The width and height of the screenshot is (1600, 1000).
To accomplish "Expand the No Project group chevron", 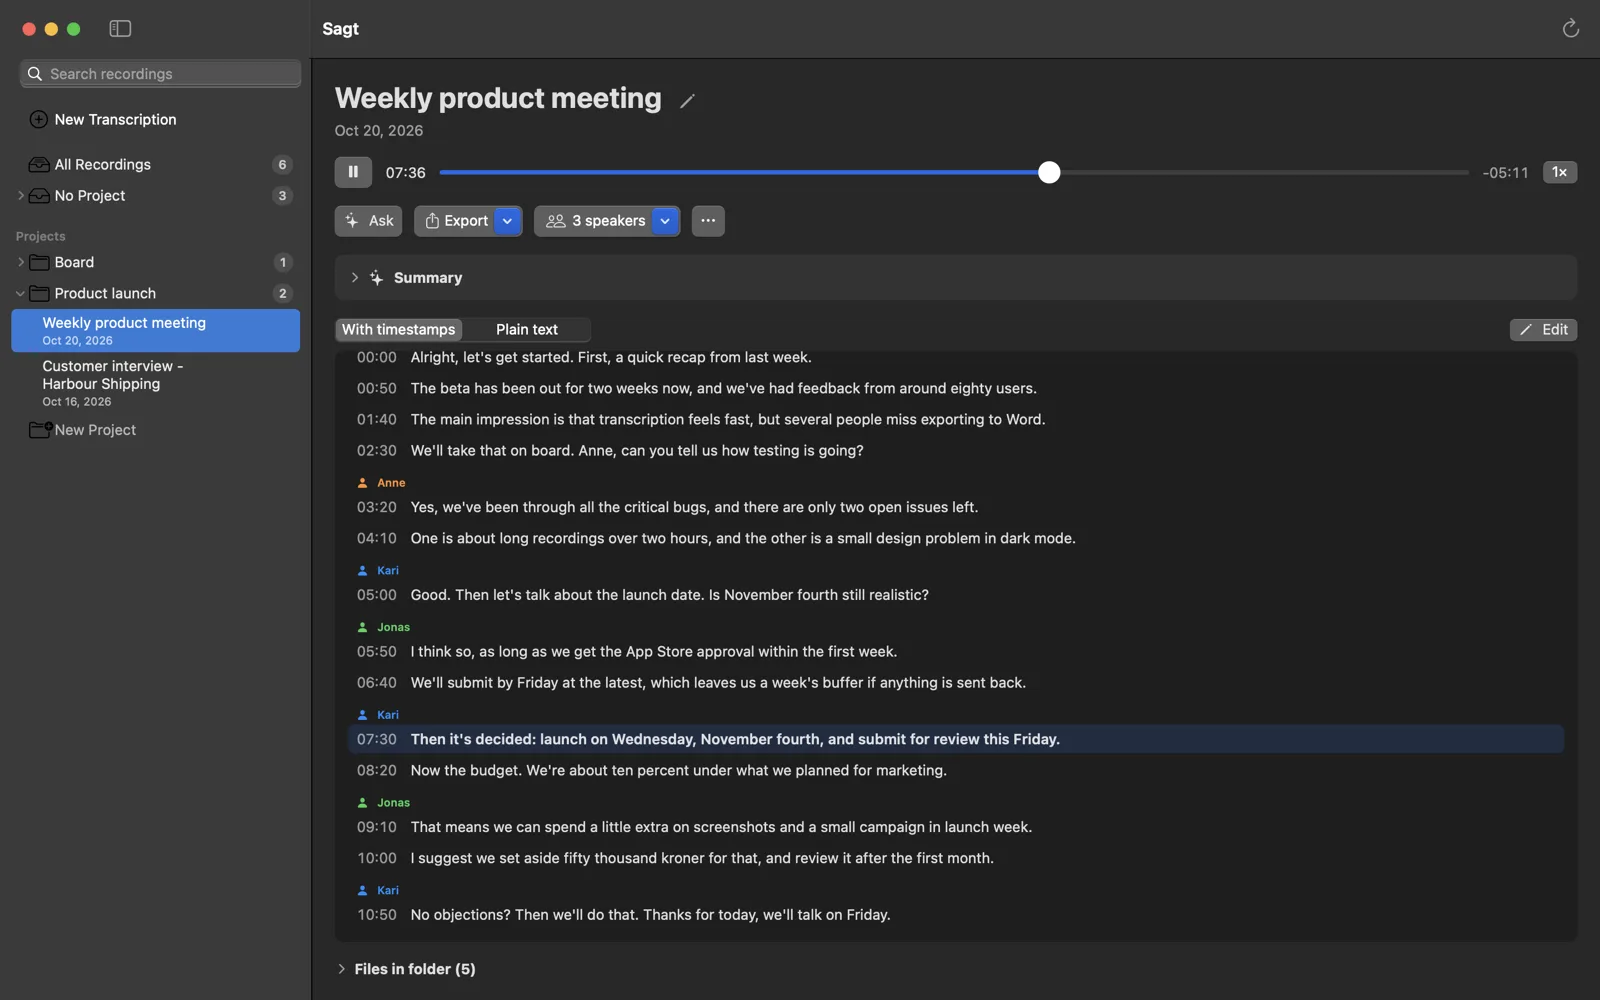I will click(x=20, y=196).
